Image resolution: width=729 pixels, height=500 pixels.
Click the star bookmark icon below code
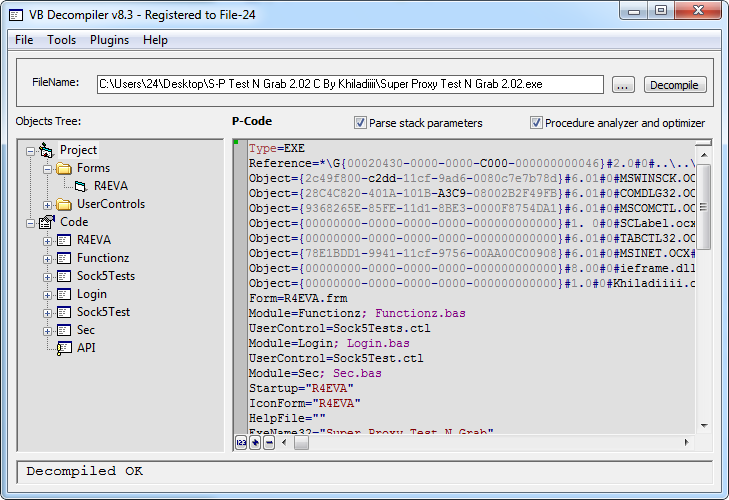click(x=255, y=442)
